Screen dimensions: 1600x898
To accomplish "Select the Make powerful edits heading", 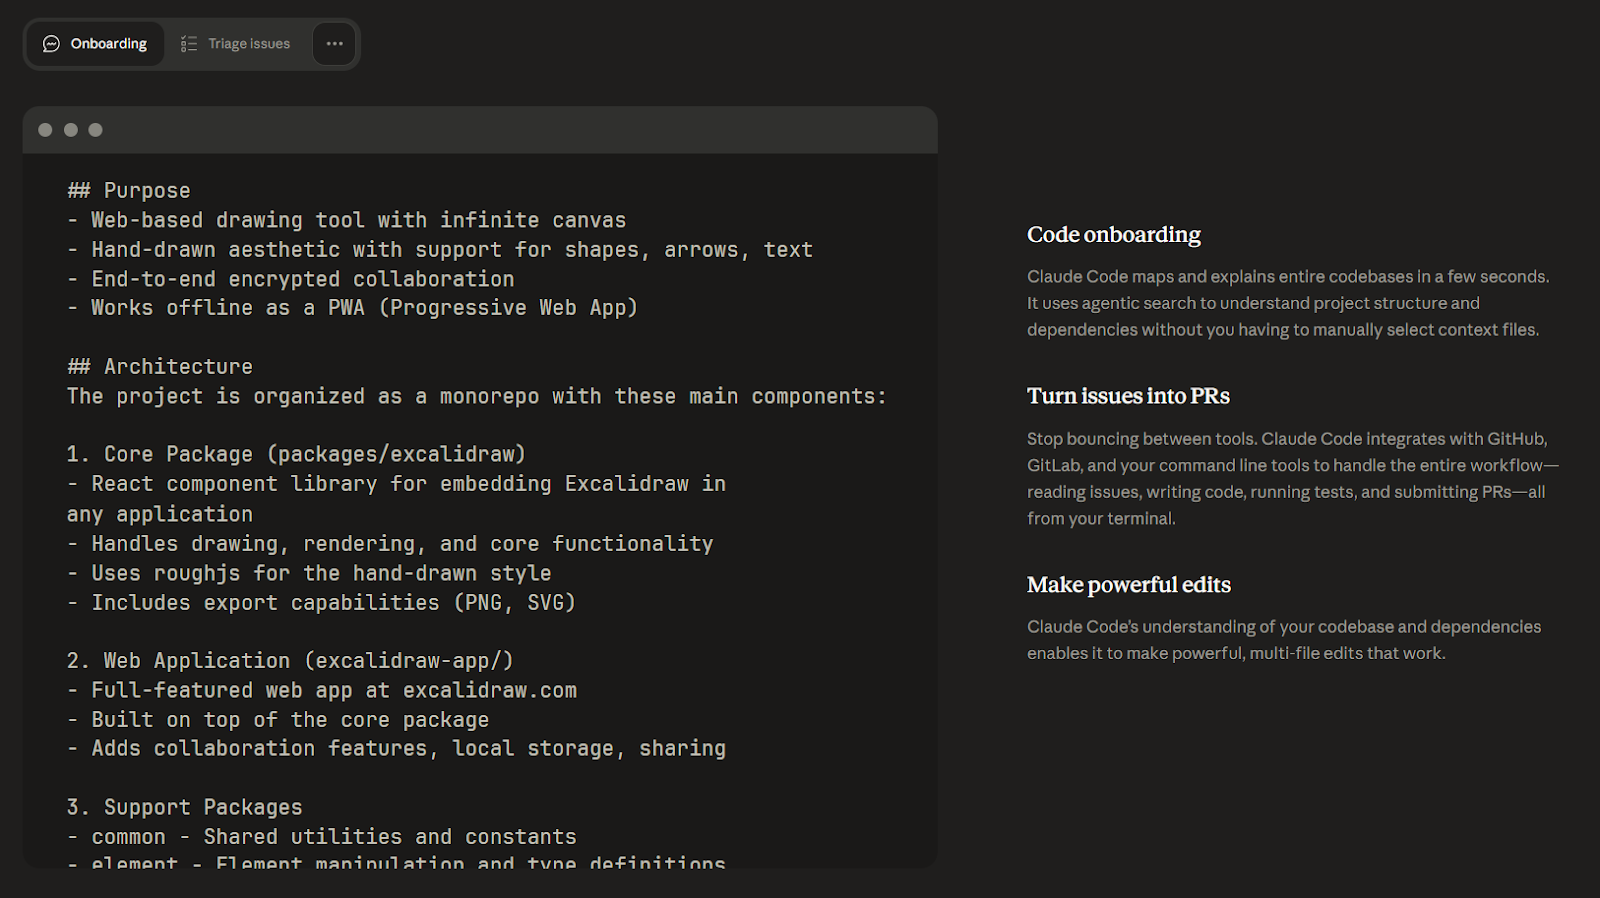I will tap(1129, 585).
